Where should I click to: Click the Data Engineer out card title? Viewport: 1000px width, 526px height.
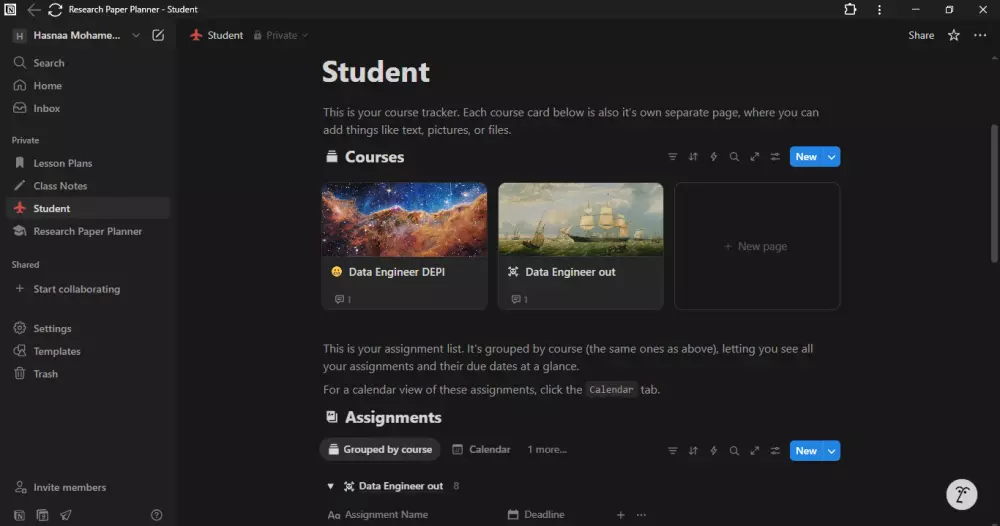pos(570,272)
